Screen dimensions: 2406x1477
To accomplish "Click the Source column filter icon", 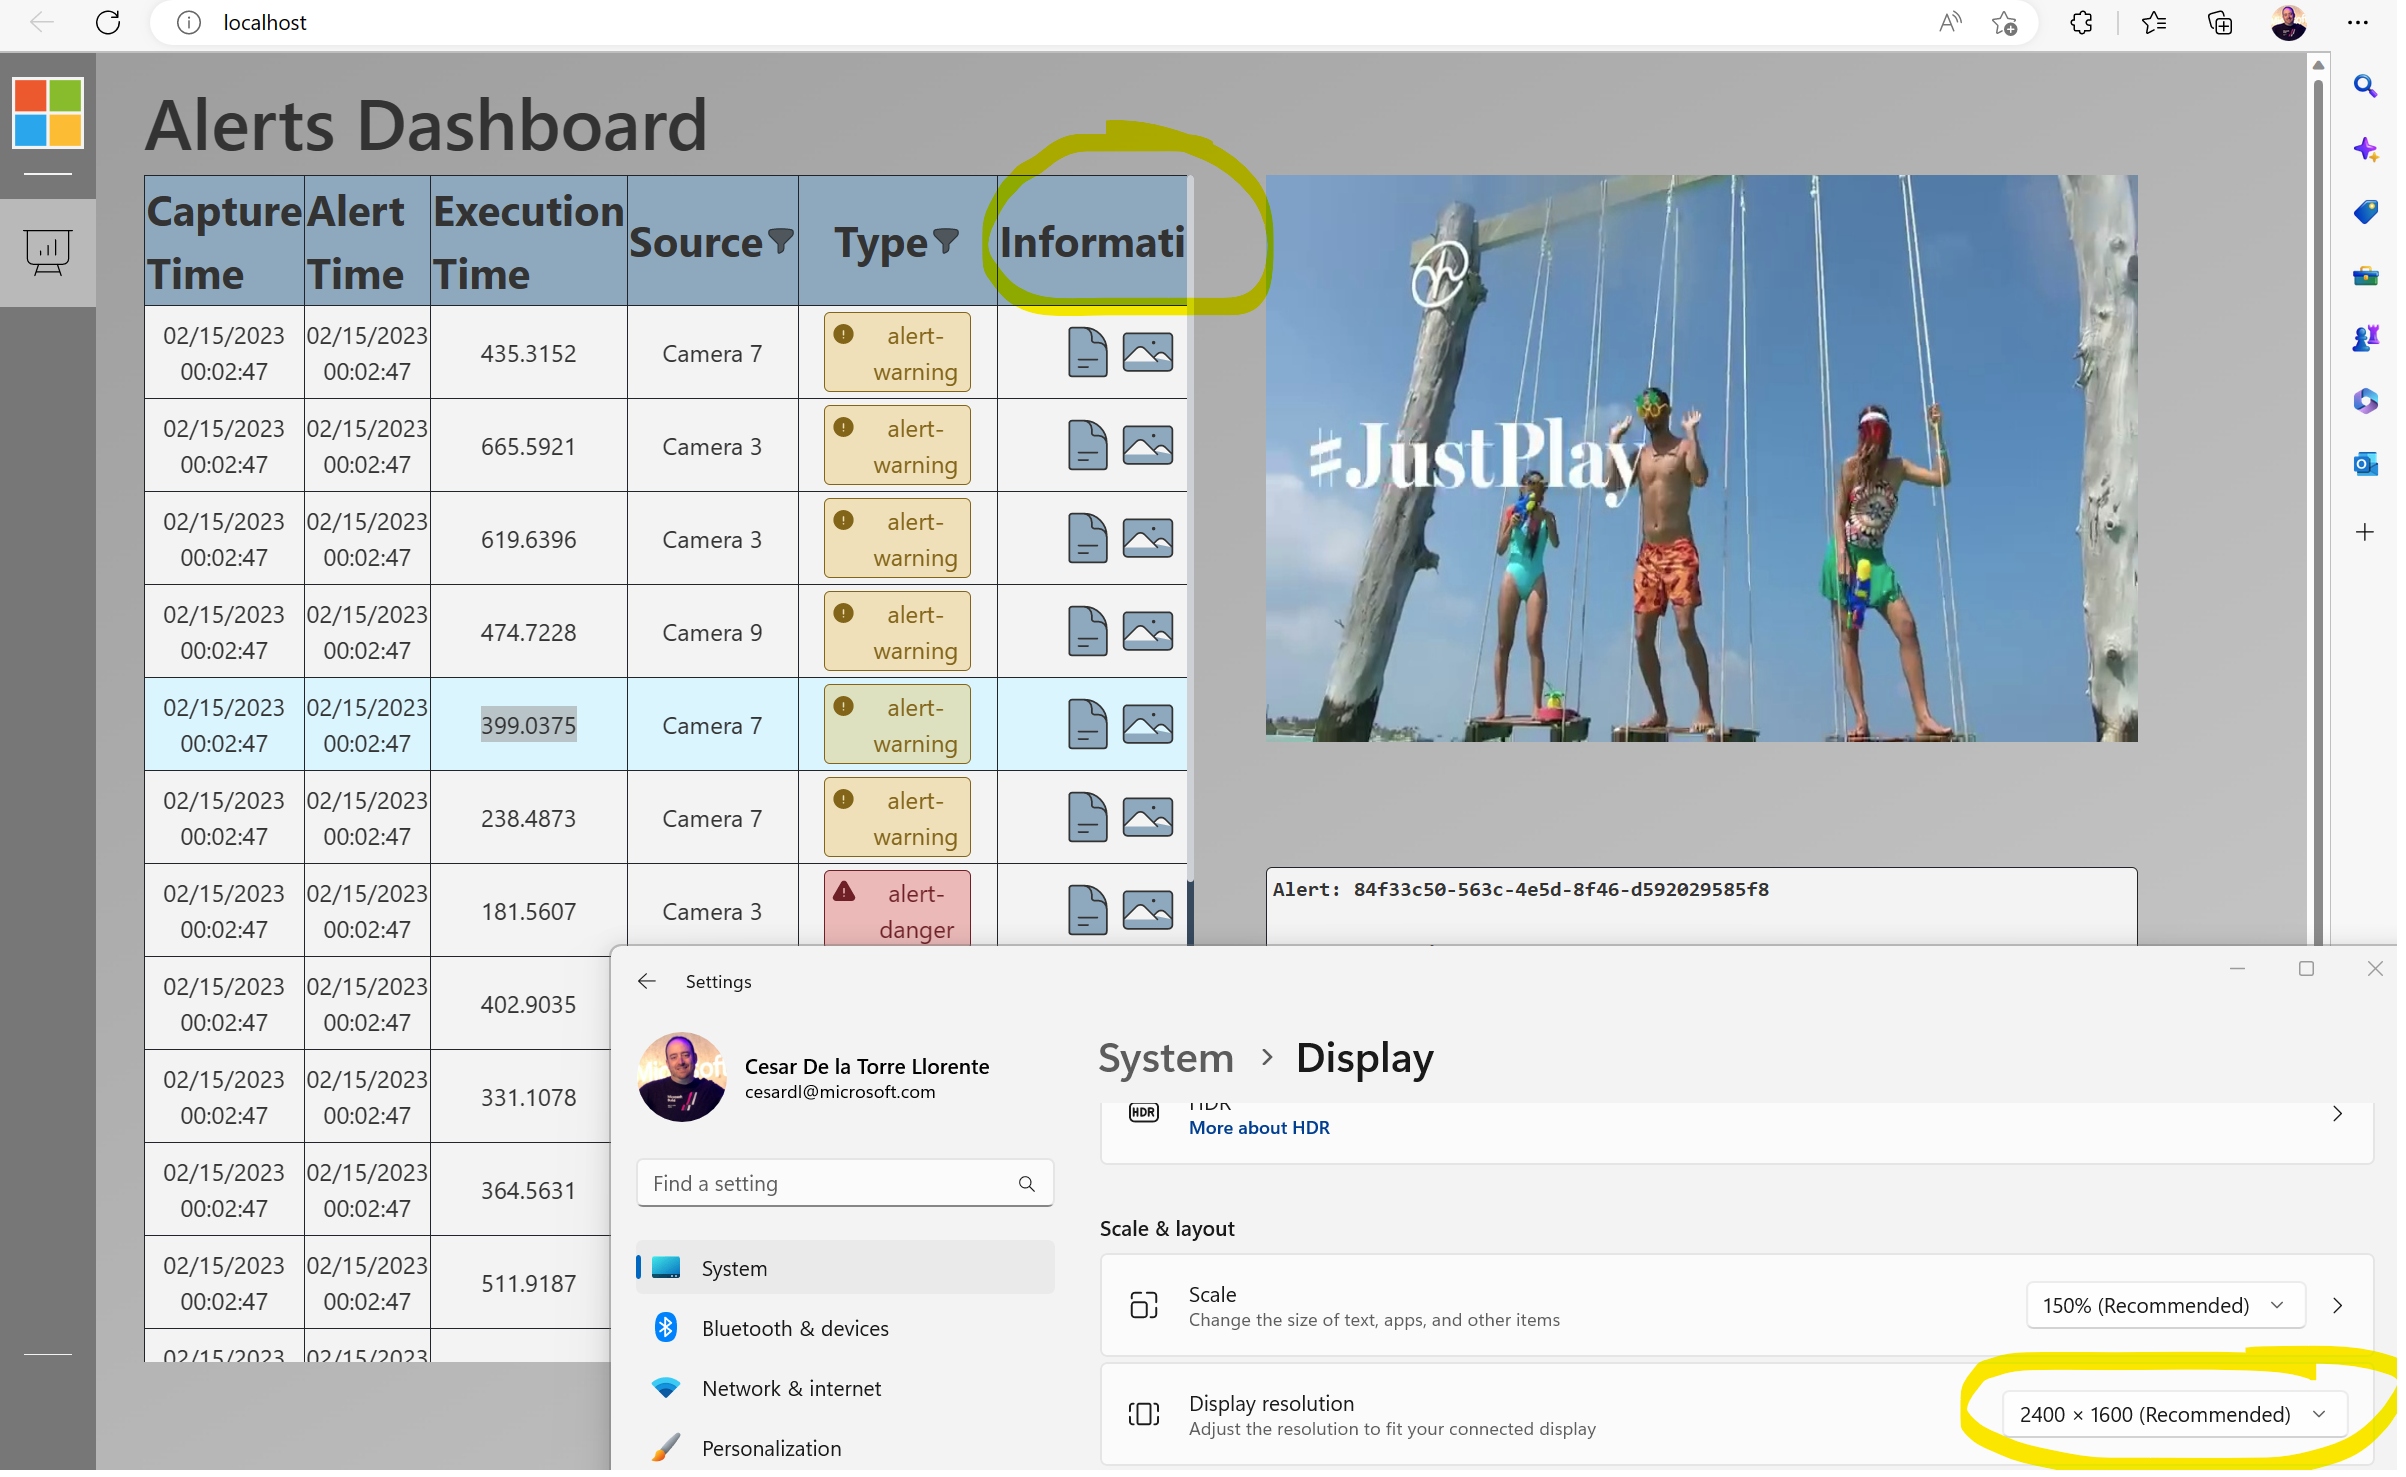I will pos(780,241).
